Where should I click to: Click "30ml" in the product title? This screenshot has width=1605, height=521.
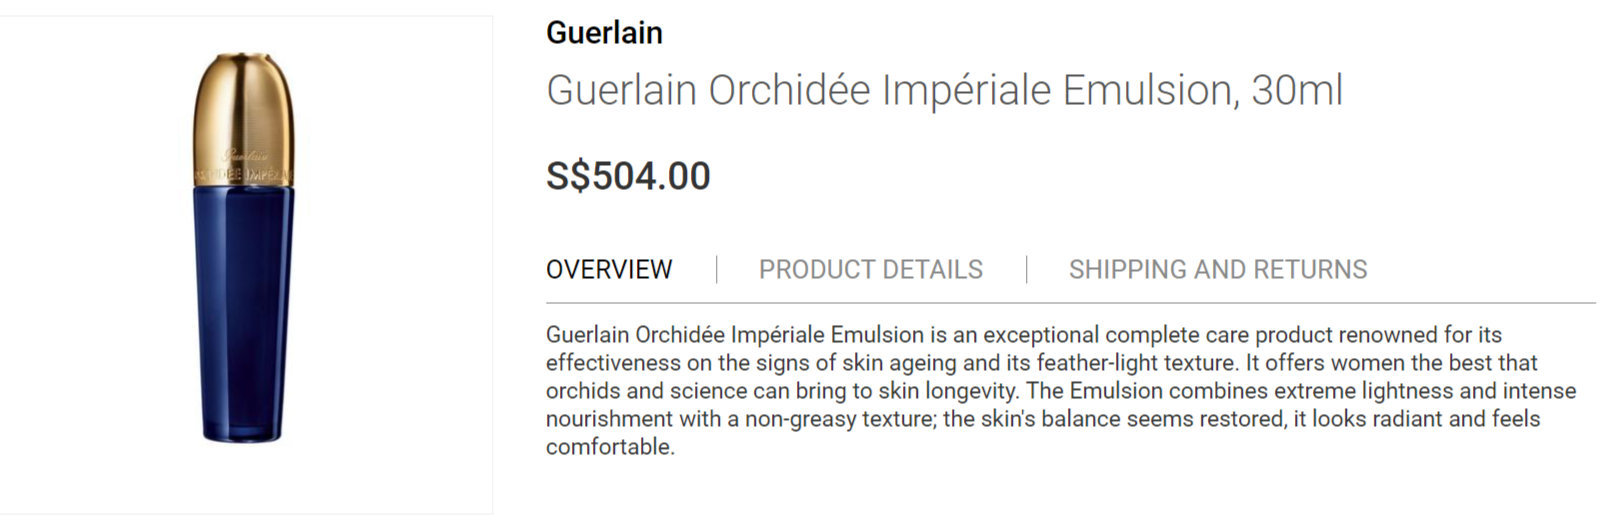point(1296,90)
